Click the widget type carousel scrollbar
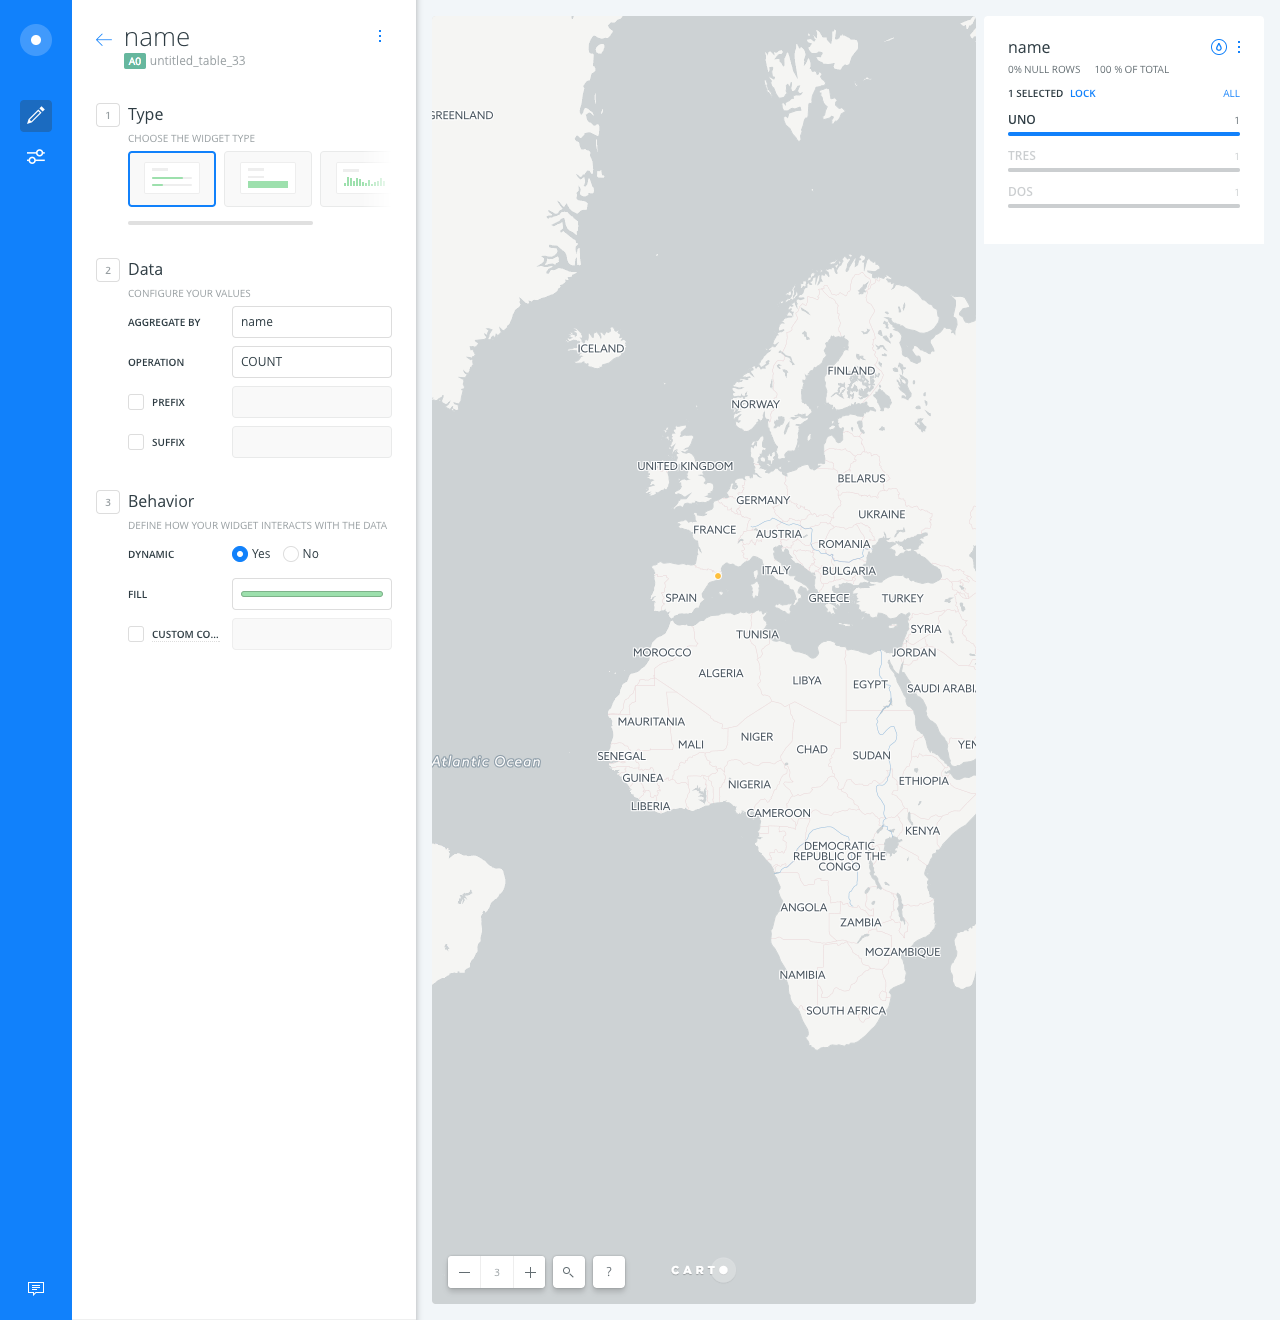The image size is (1280, 1320). click(x=220, y=223)
